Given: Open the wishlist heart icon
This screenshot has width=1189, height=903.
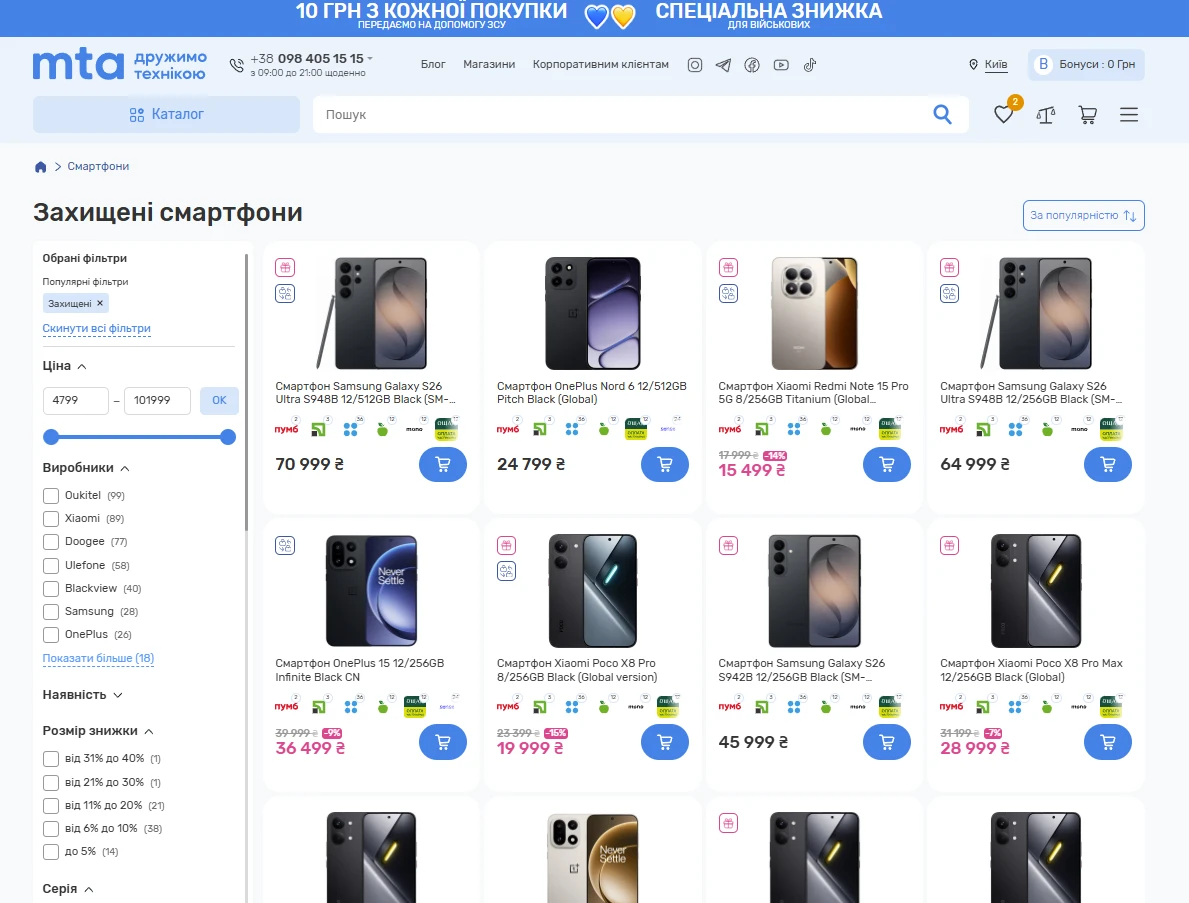Looking at the screenshot, I should (x=1003, y=114).
